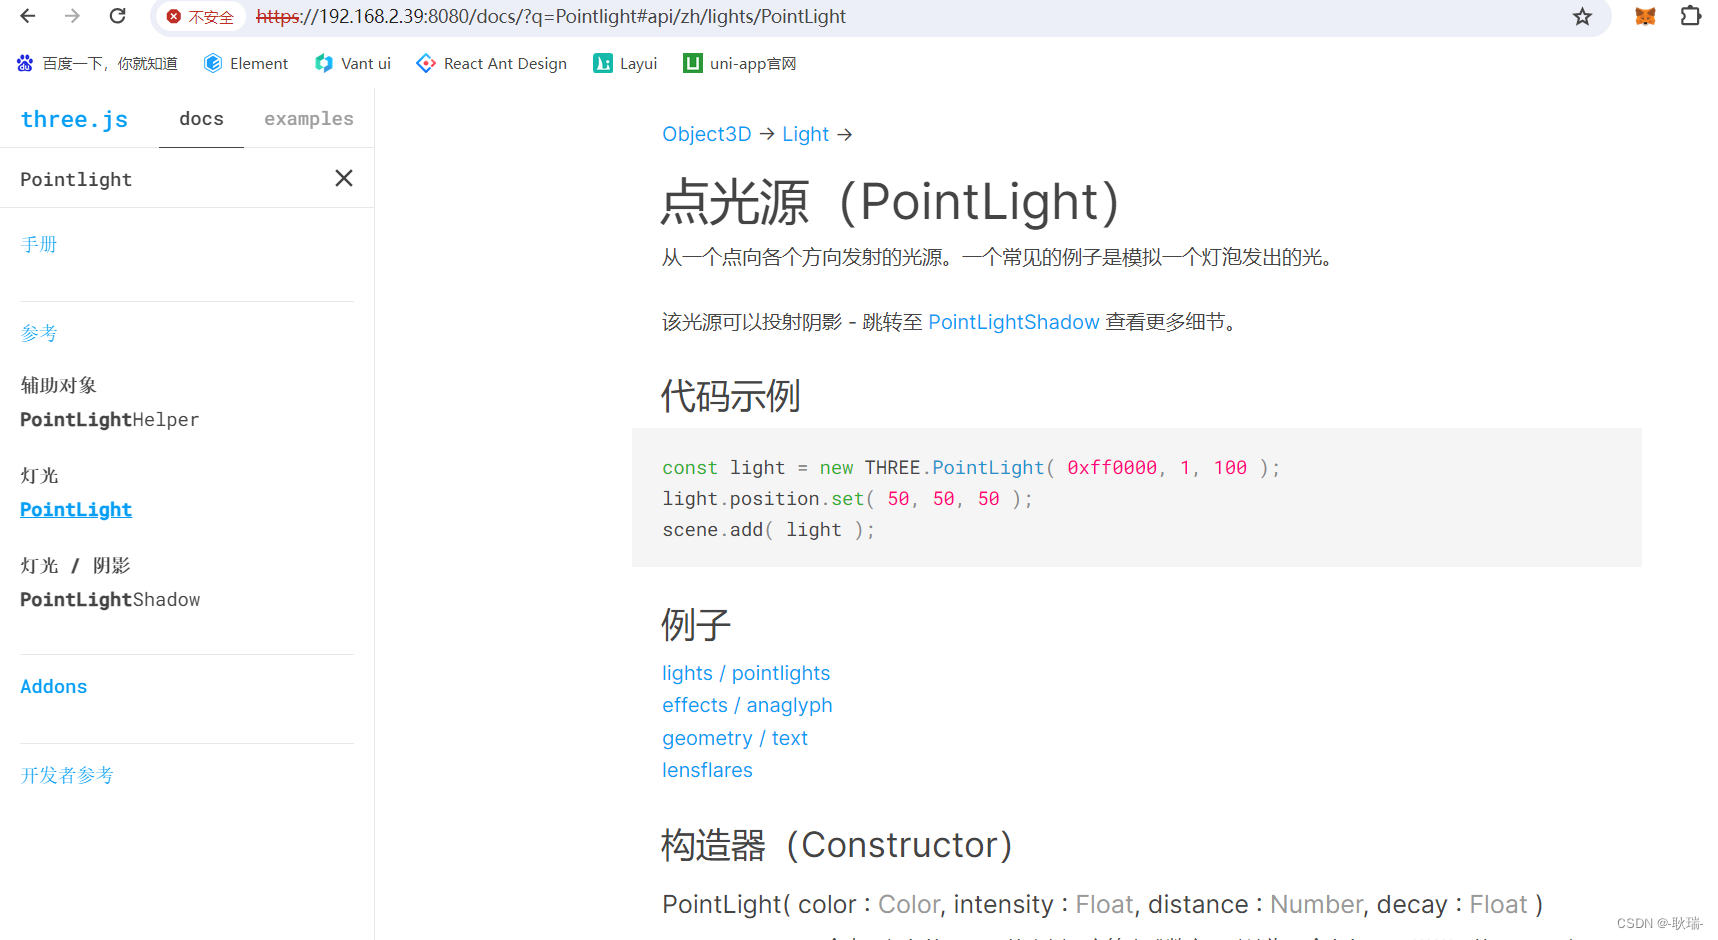Open the effects / anaglyph example
This screenshot has width=1718, height=940.
pos(747,705)
